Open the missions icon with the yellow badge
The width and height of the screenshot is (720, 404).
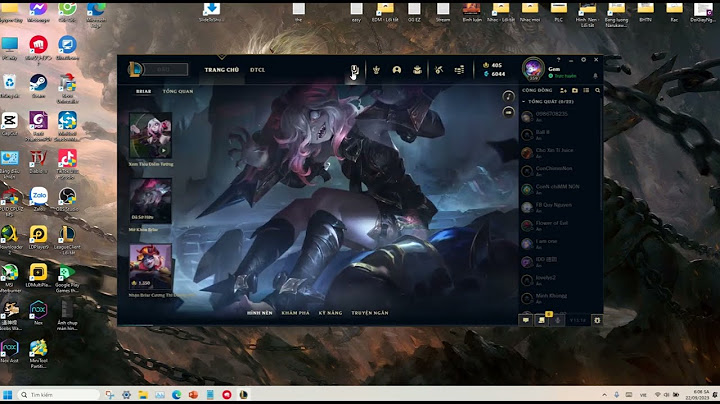coord(542,320)
